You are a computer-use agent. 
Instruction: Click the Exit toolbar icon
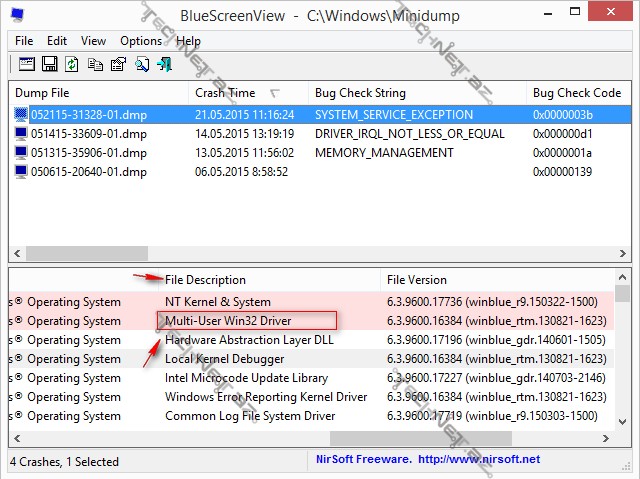tap(164, 64)
